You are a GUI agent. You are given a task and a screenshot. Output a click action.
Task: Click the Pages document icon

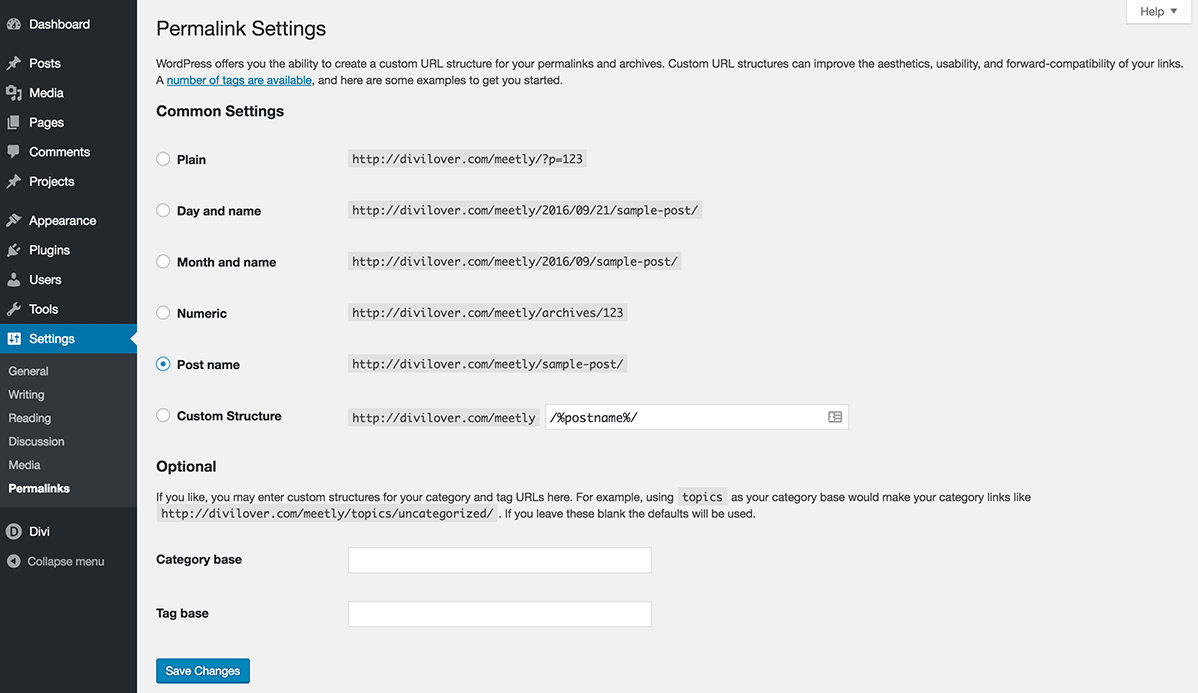tap(14, 122)
